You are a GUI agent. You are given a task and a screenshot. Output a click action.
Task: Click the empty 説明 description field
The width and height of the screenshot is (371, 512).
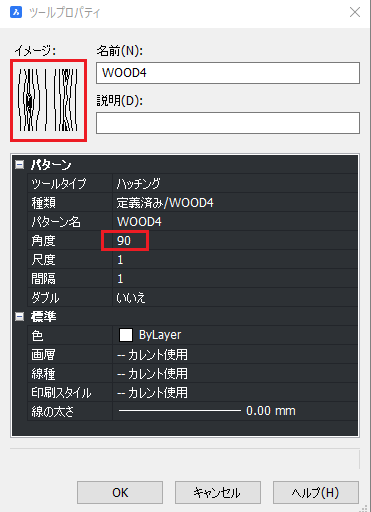(x=228, y=123)
